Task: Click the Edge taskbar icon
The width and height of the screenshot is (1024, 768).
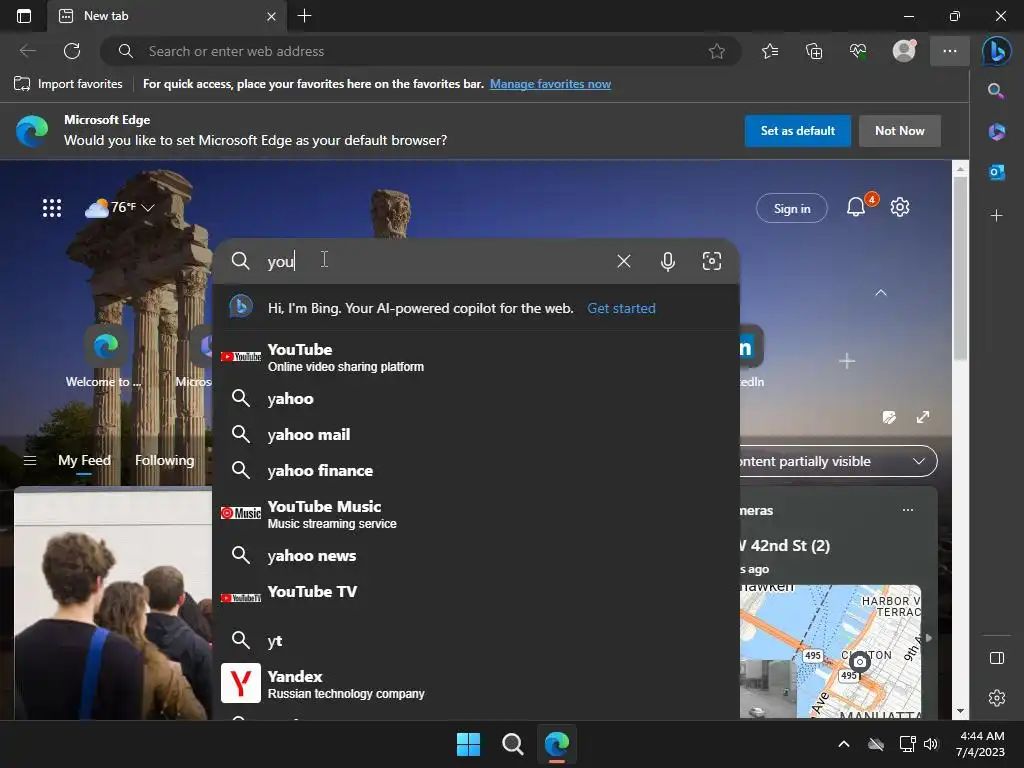Action: tap(556, 744)
